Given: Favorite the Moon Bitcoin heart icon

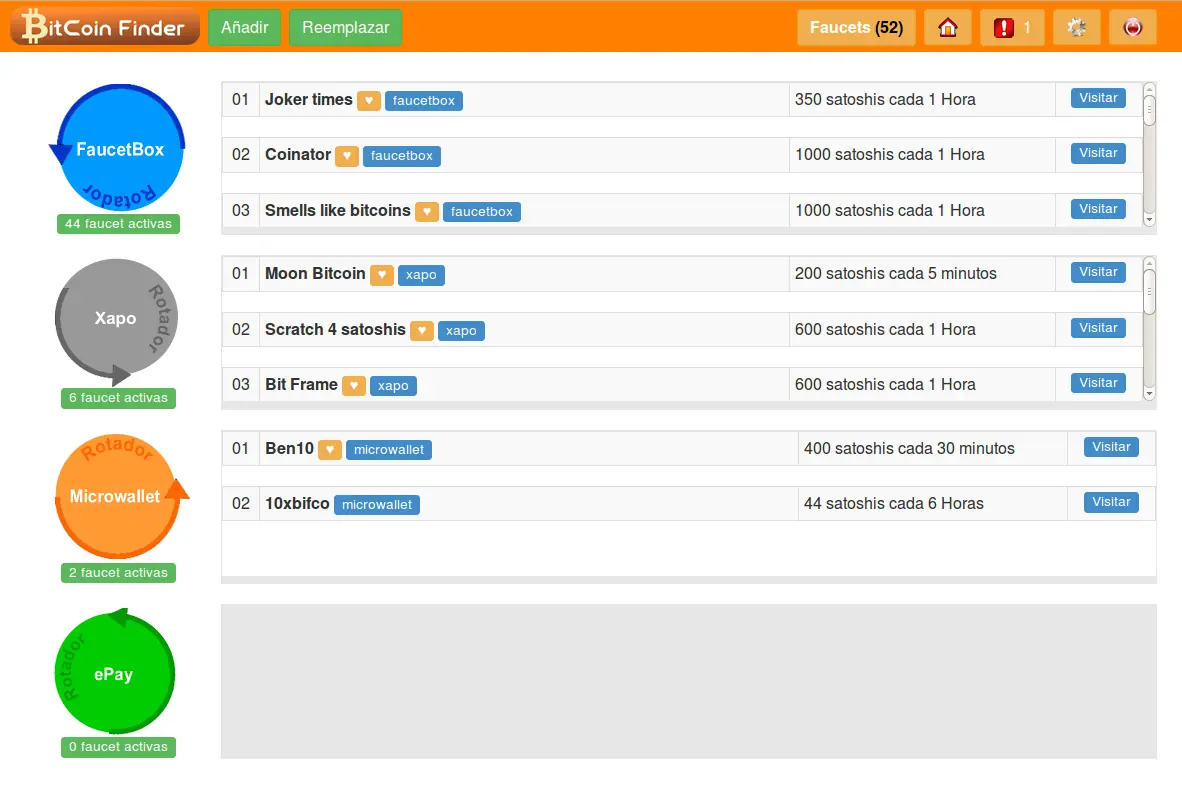Looking at the screenshot, I should coord(382,274).
